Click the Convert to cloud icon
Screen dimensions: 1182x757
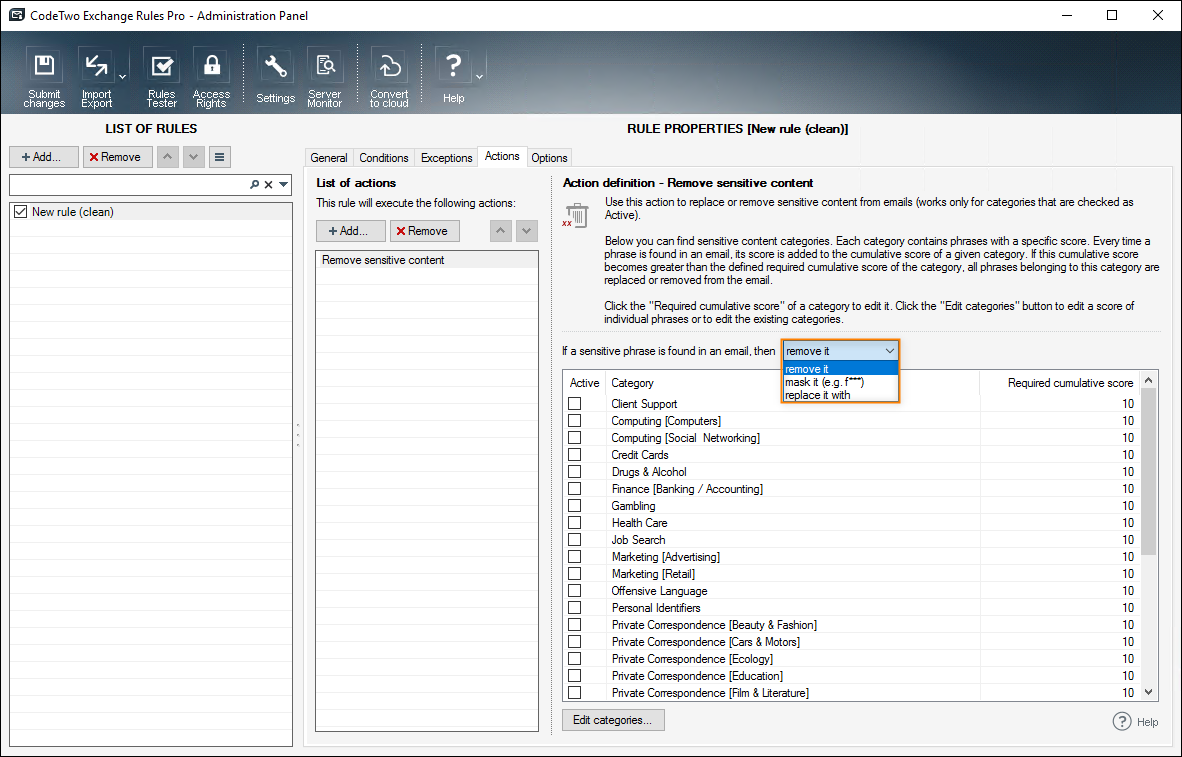pyautogui.click(x=389, y=78)
